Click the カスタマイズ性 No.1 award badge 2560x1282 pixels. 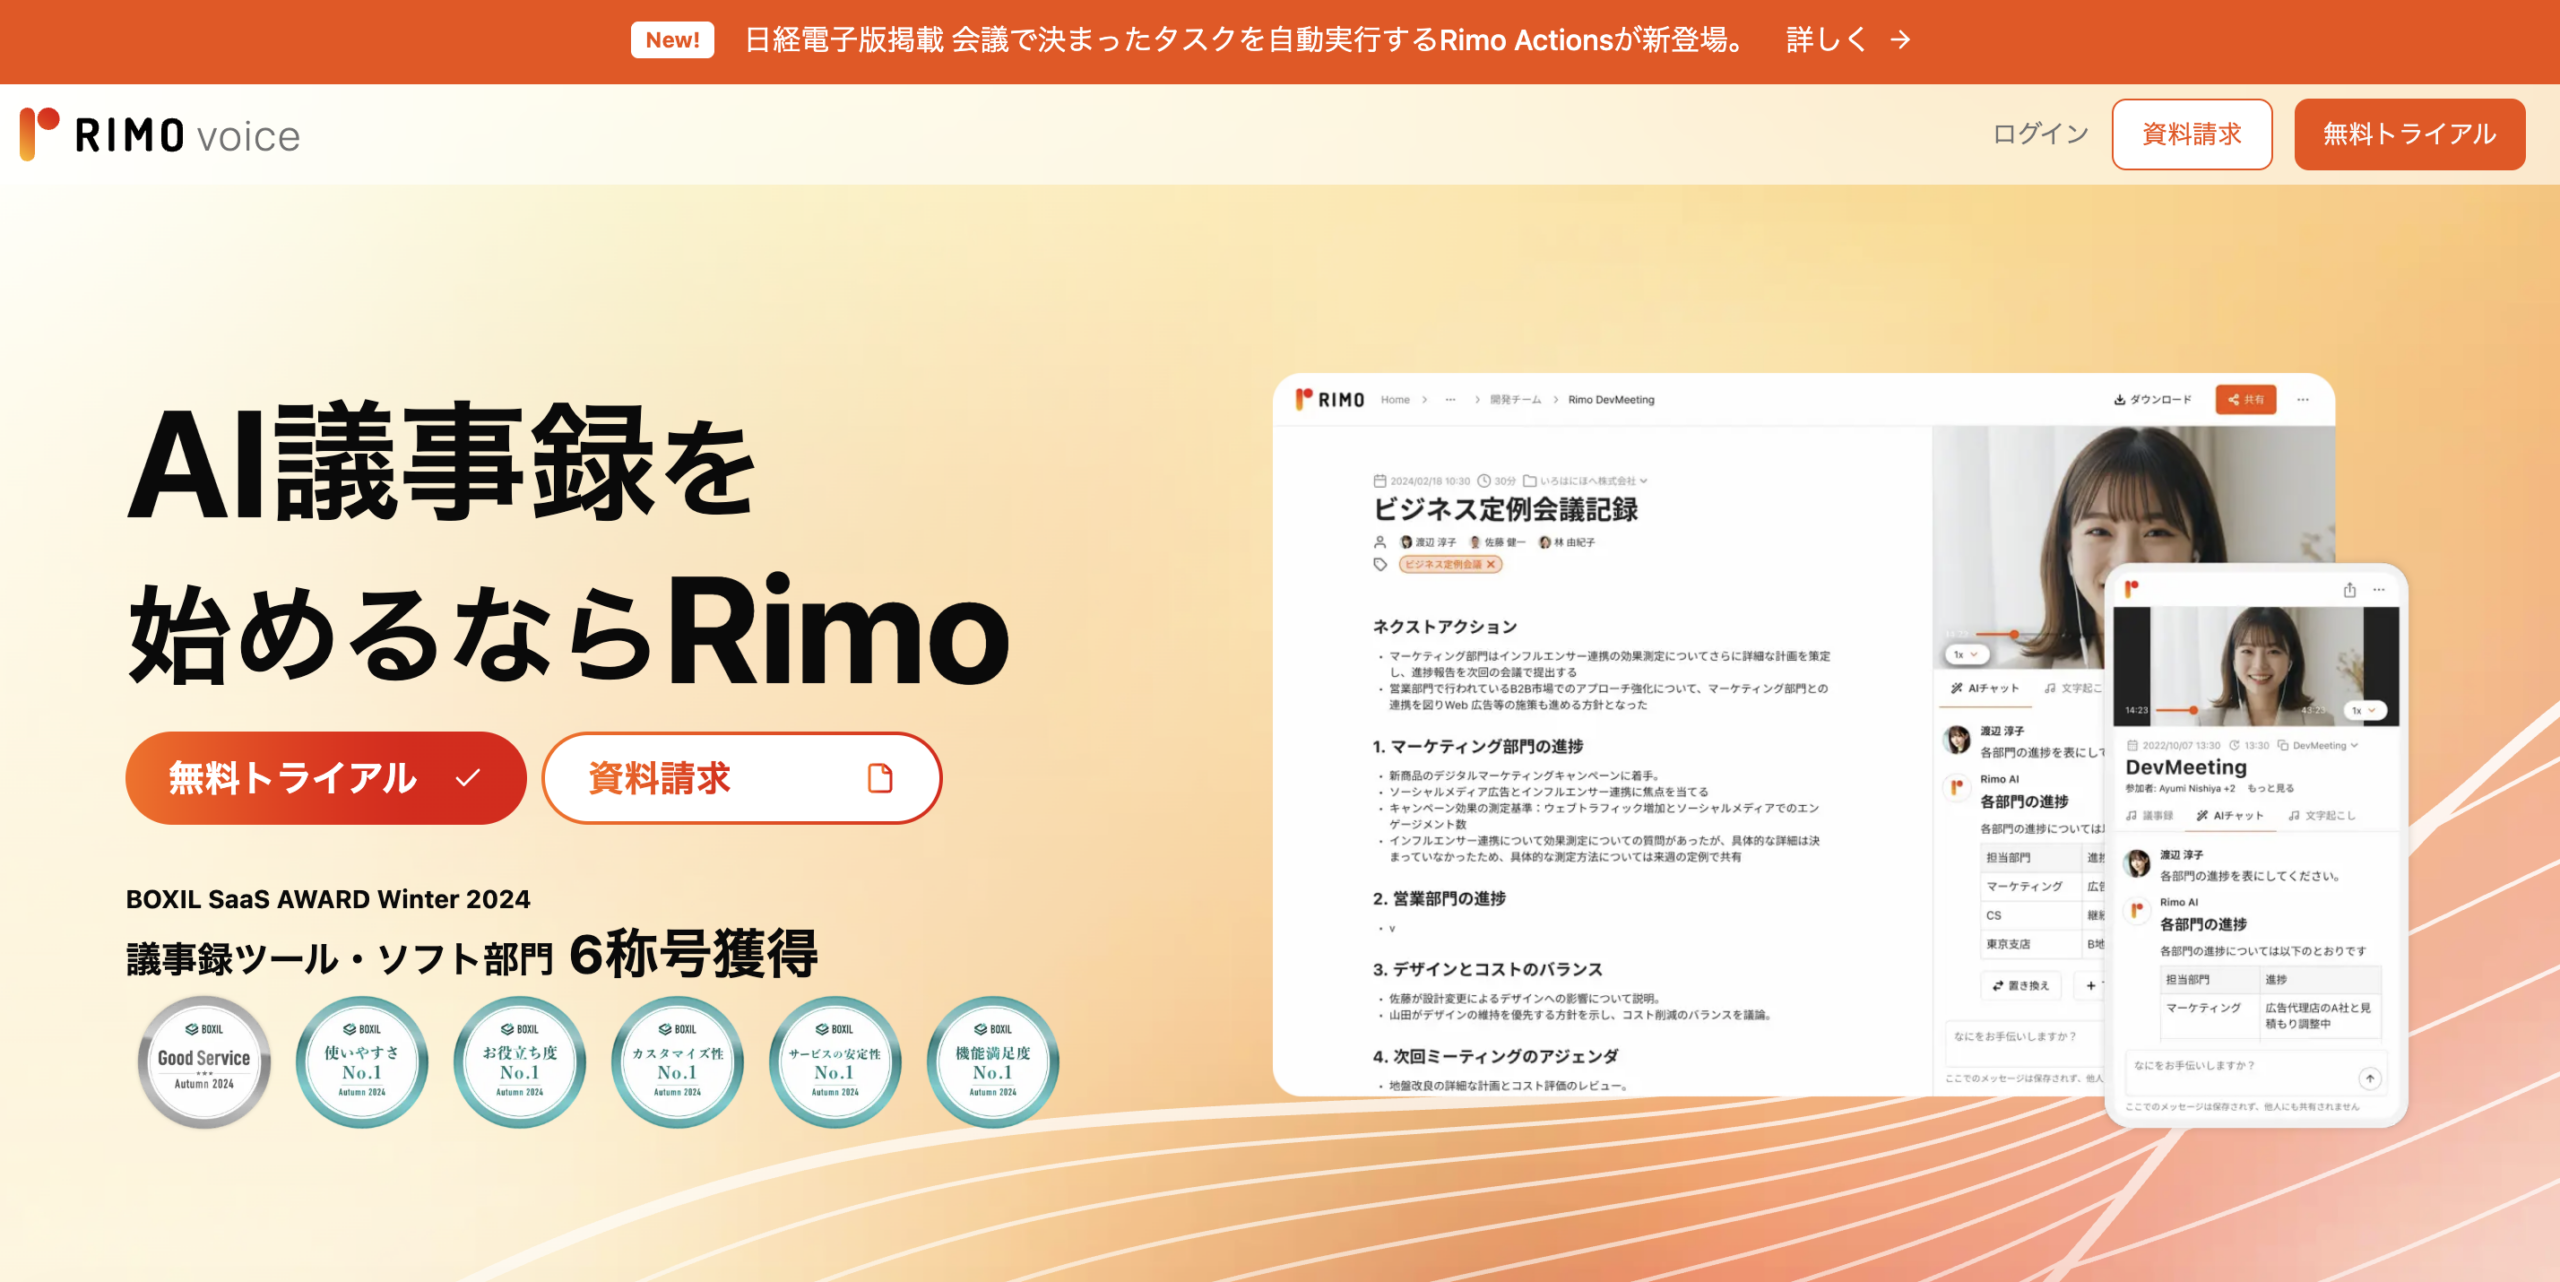pyautogui.click(x=678, y=1061)
